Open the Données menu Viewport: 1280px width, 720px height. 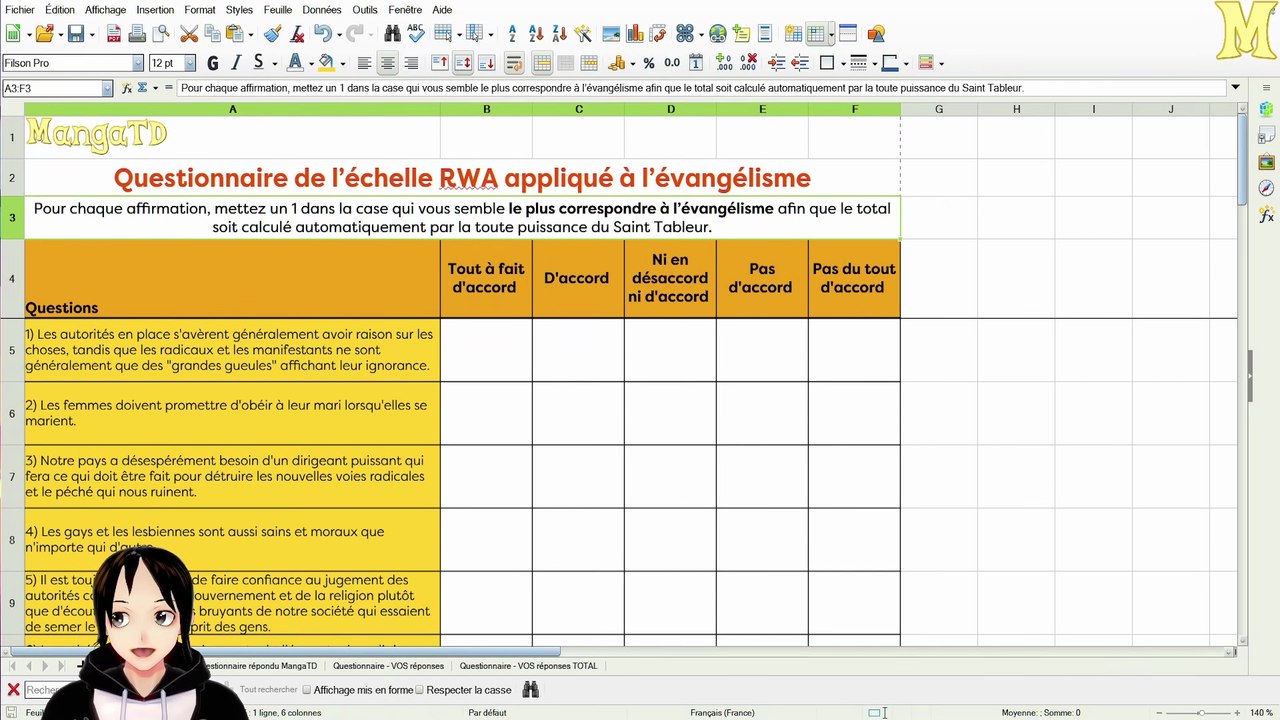tap(322, 10)
